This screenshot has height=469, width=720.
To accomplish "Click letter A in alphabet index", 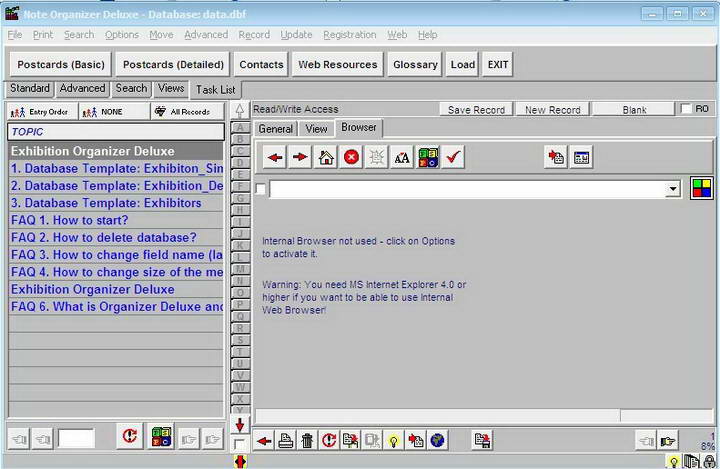I will (240, 128).
